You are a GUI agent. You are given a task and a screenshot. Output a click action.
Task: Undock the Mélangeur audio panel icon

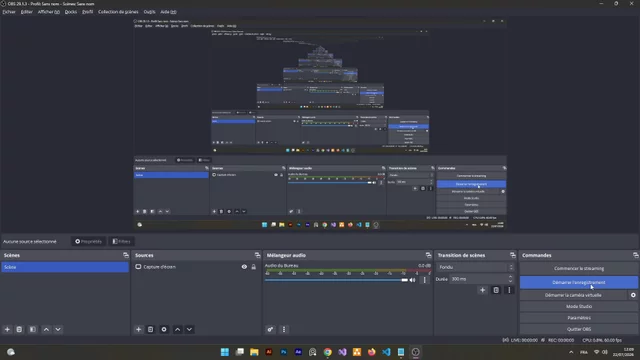(x=428, y=255)
